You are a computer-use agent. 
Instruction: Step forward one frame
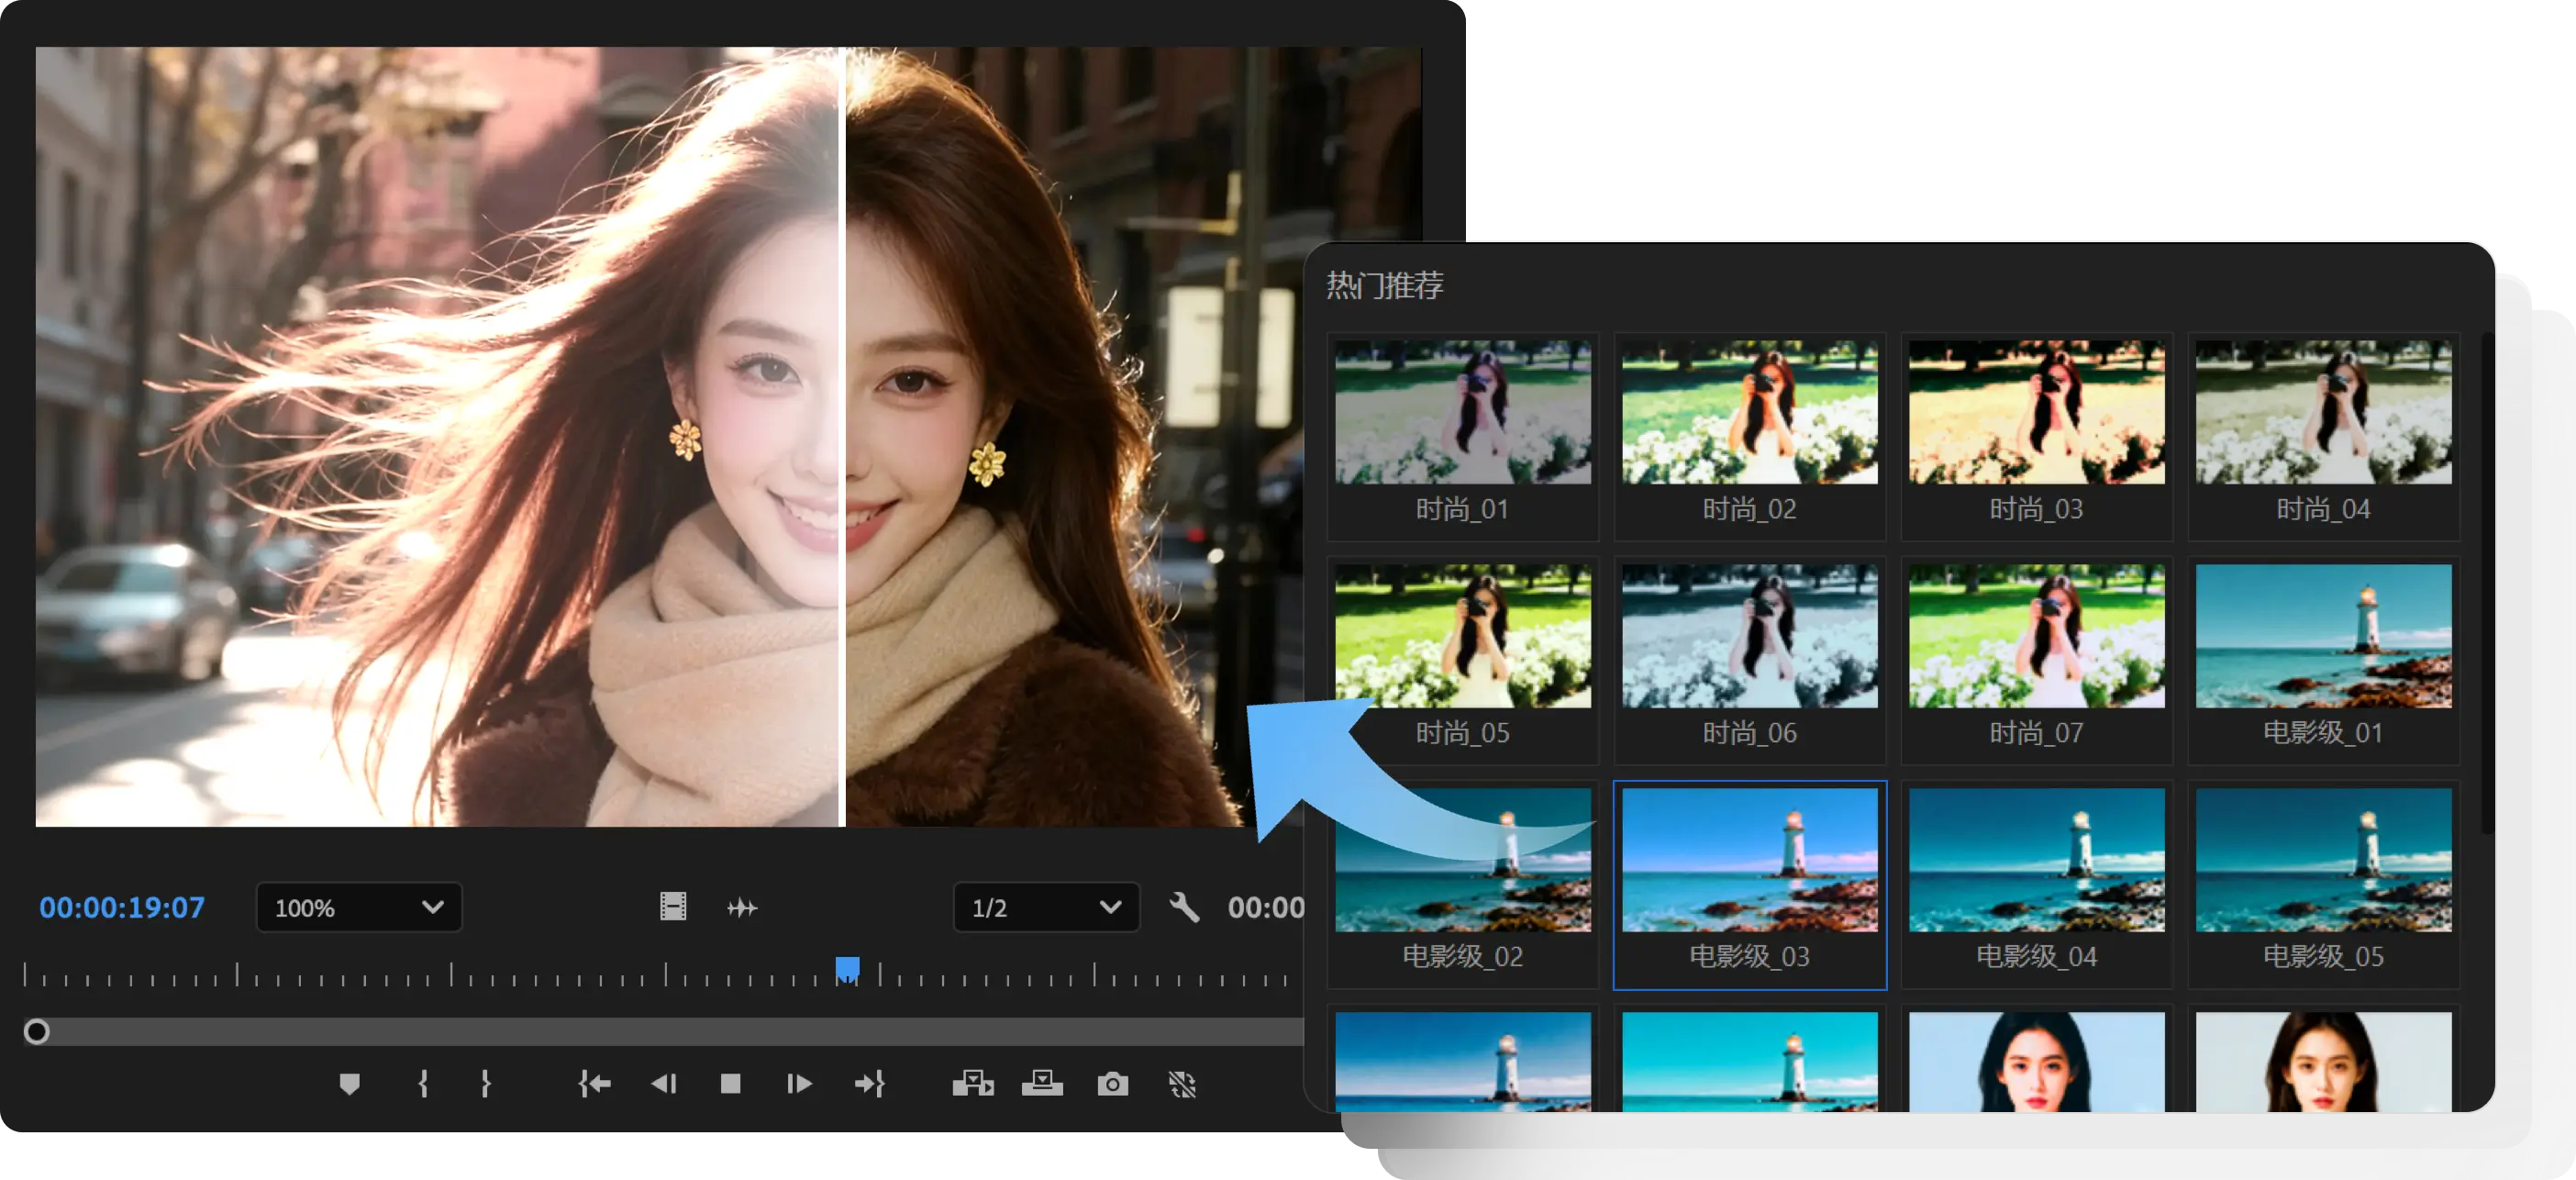point(799,1084)
